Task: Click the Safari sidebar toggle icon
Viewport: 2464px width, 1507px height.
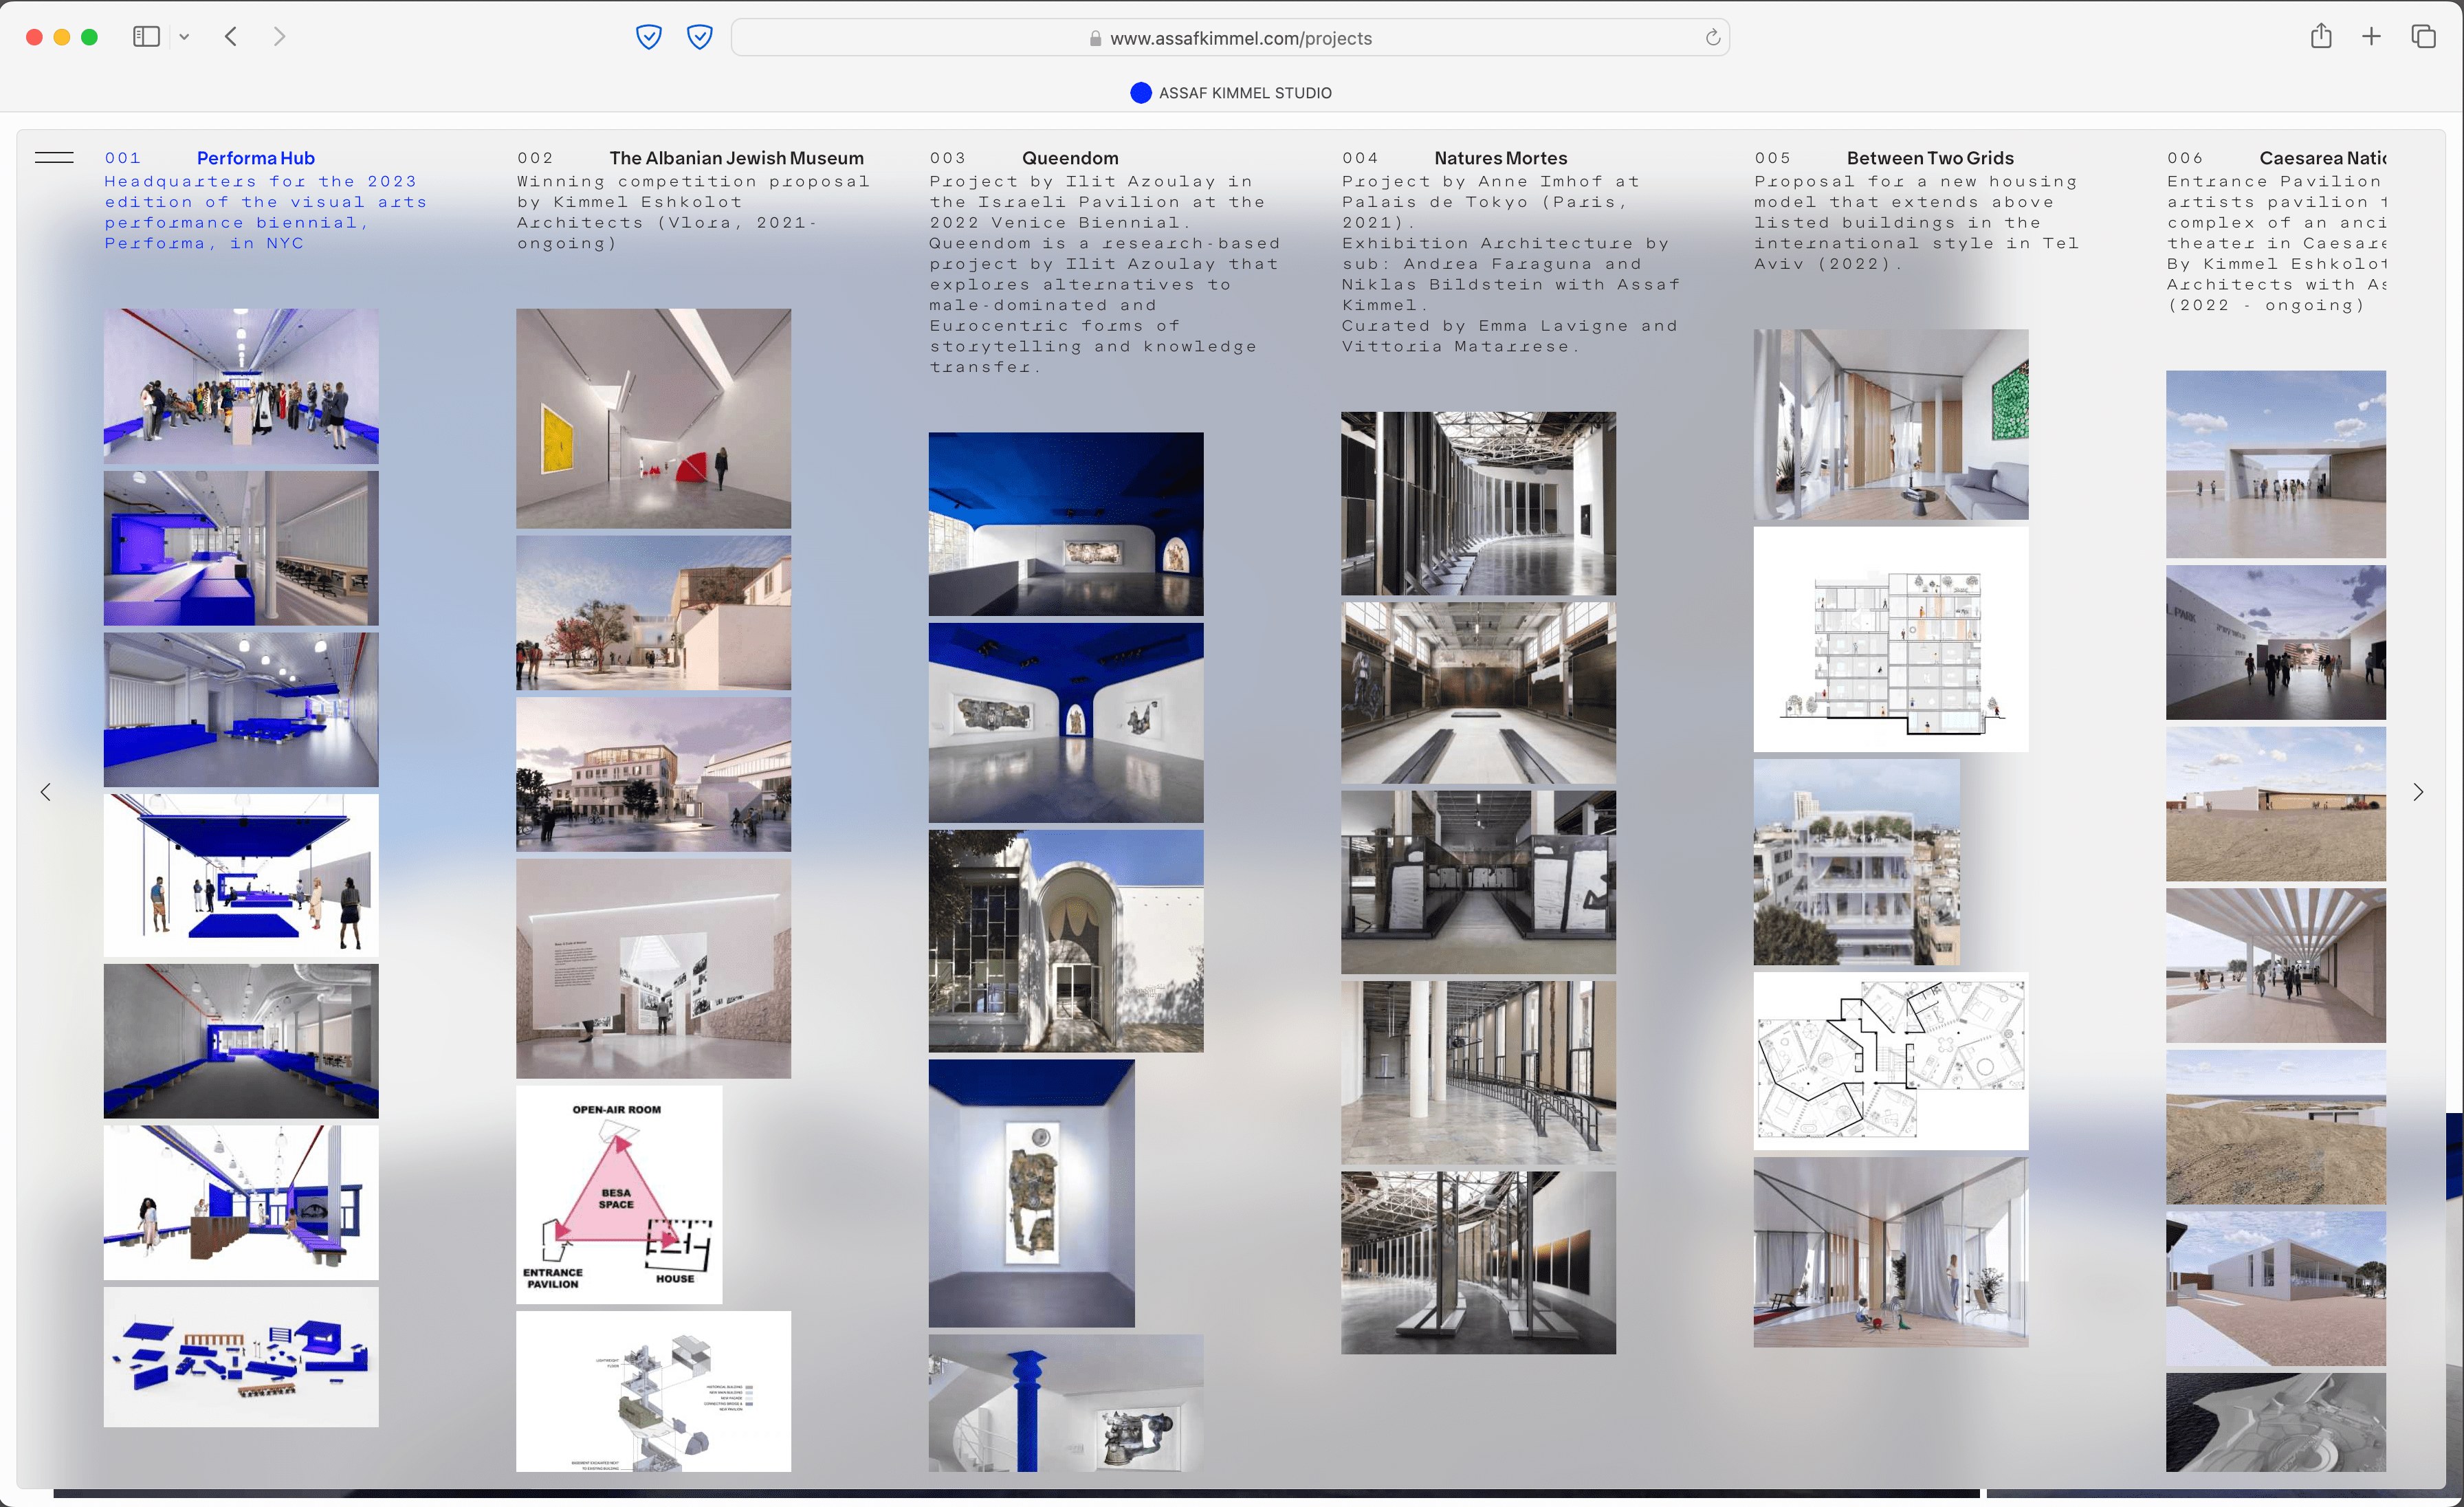Action: coord(146,37)
